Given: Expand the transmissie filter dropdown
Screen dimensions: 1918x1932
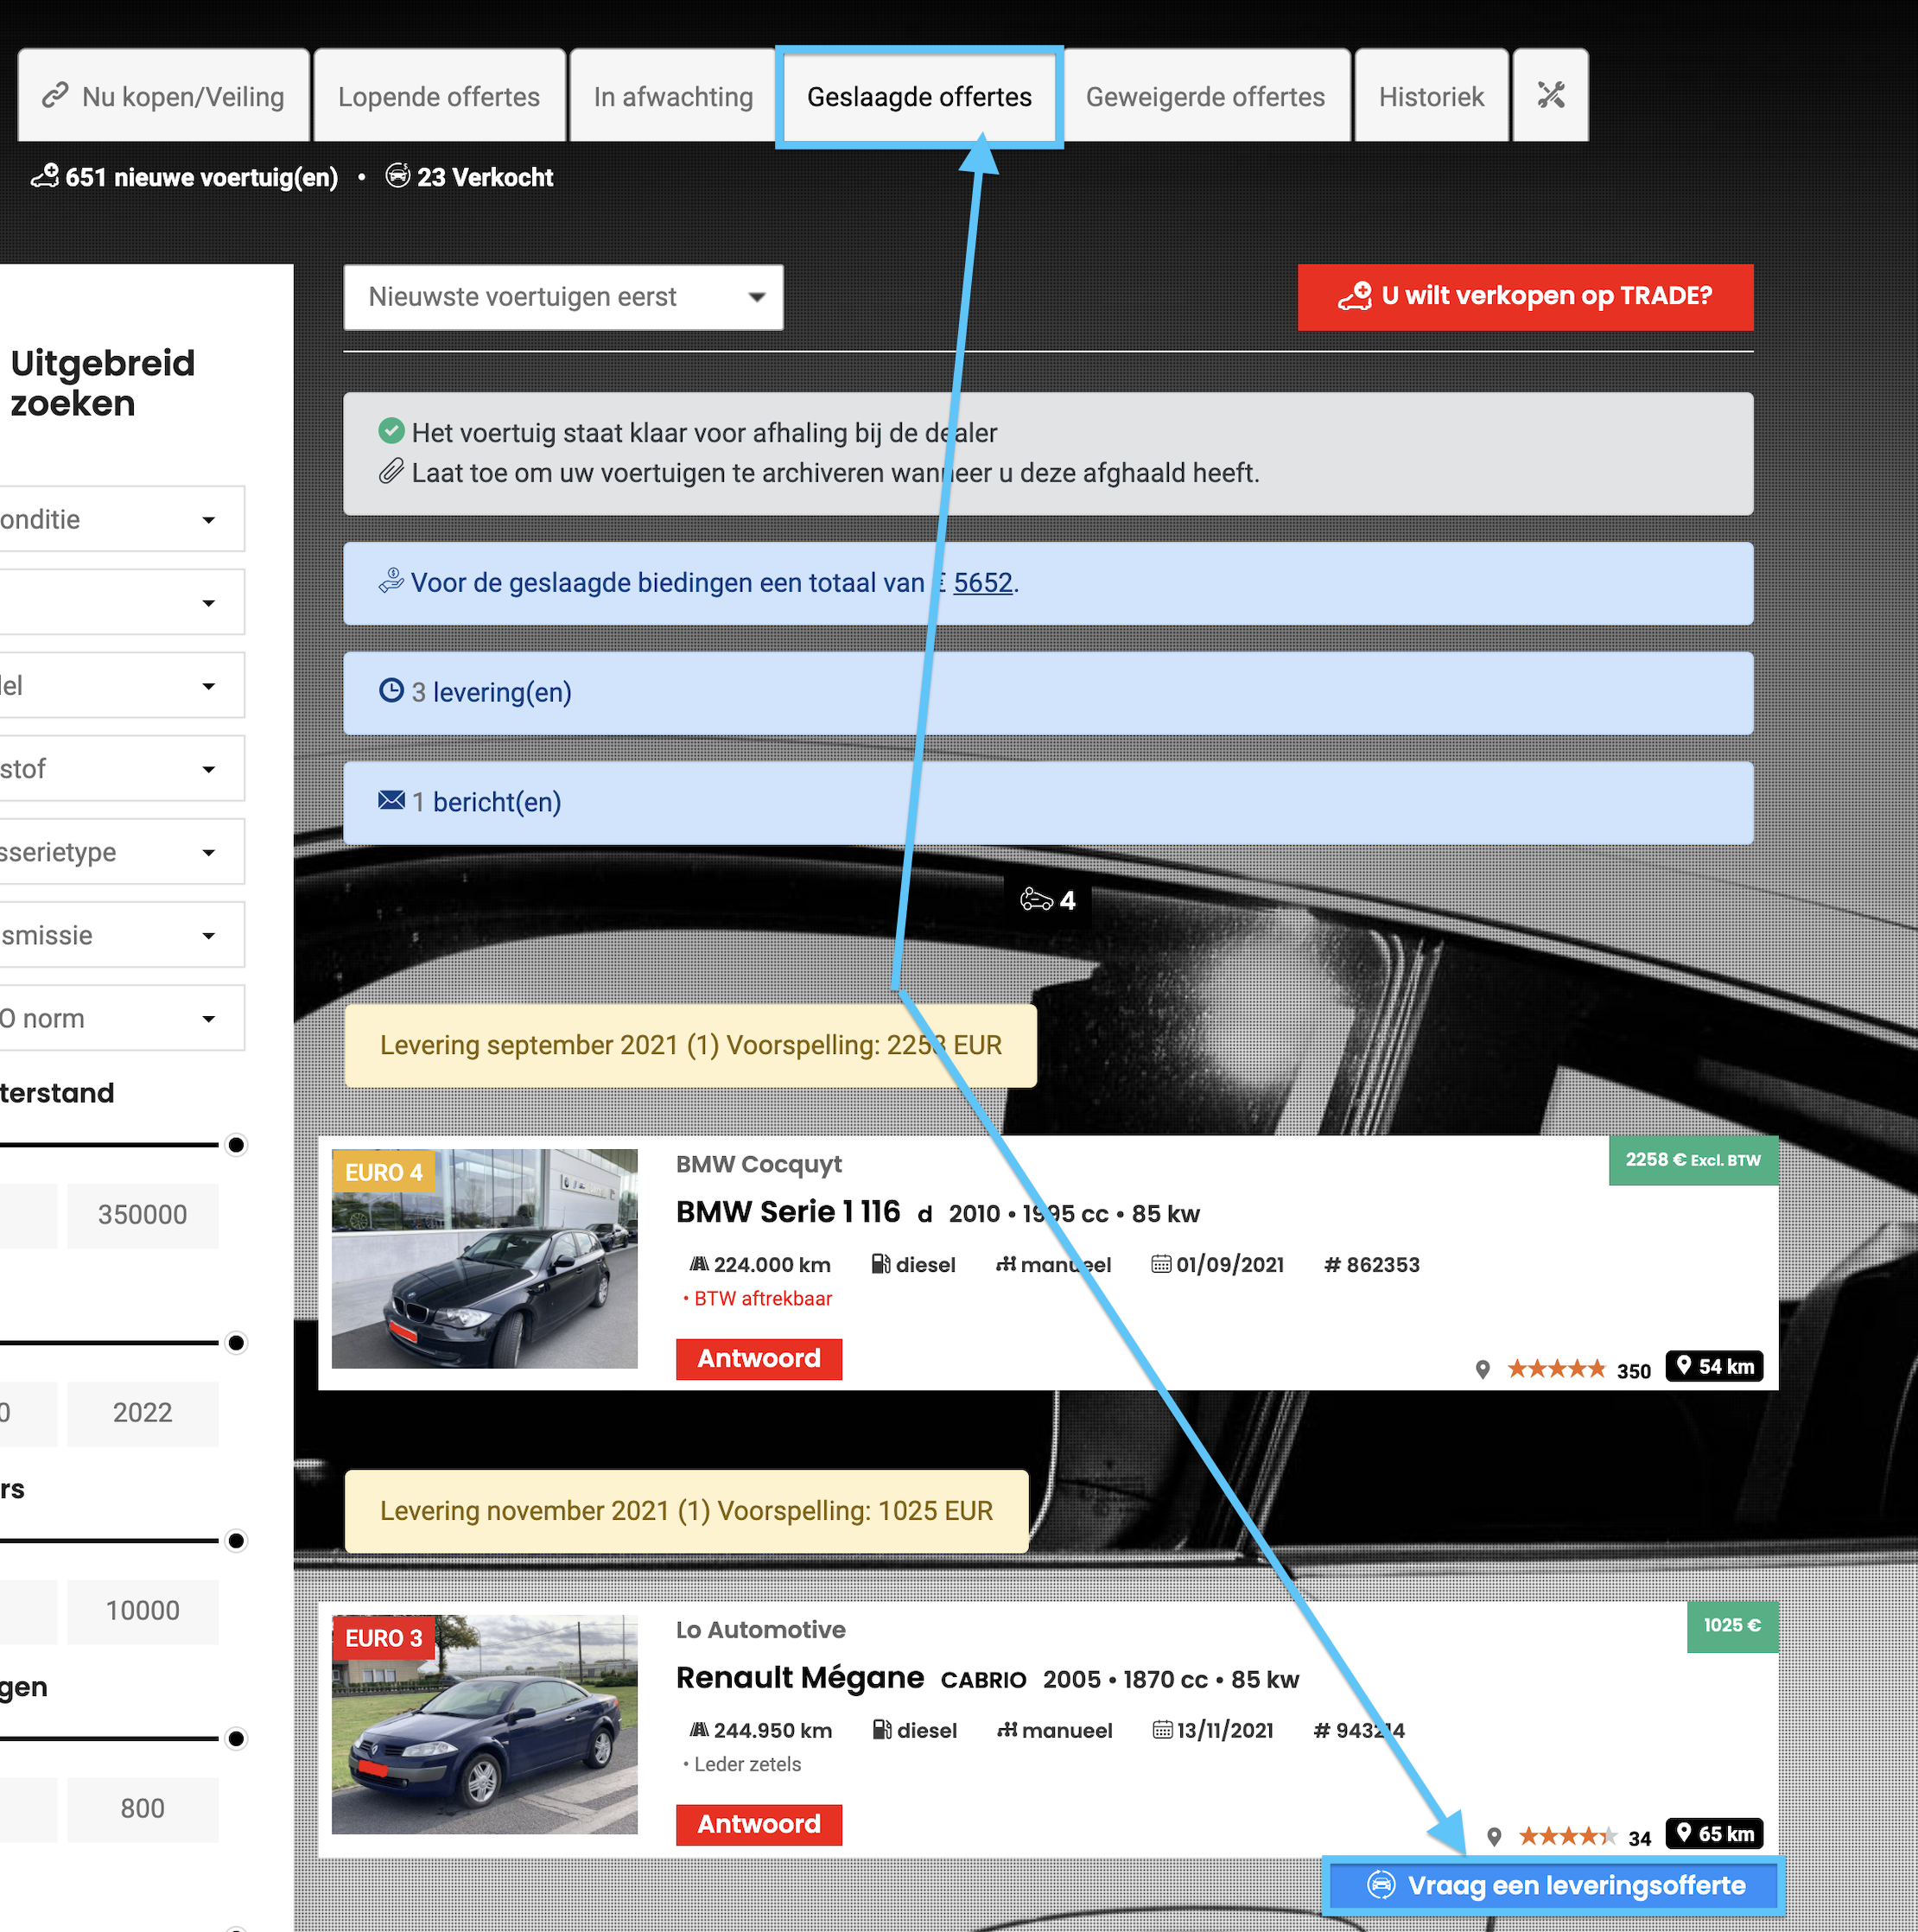Looking at the screenshot, I should click(x=122, y=934).
